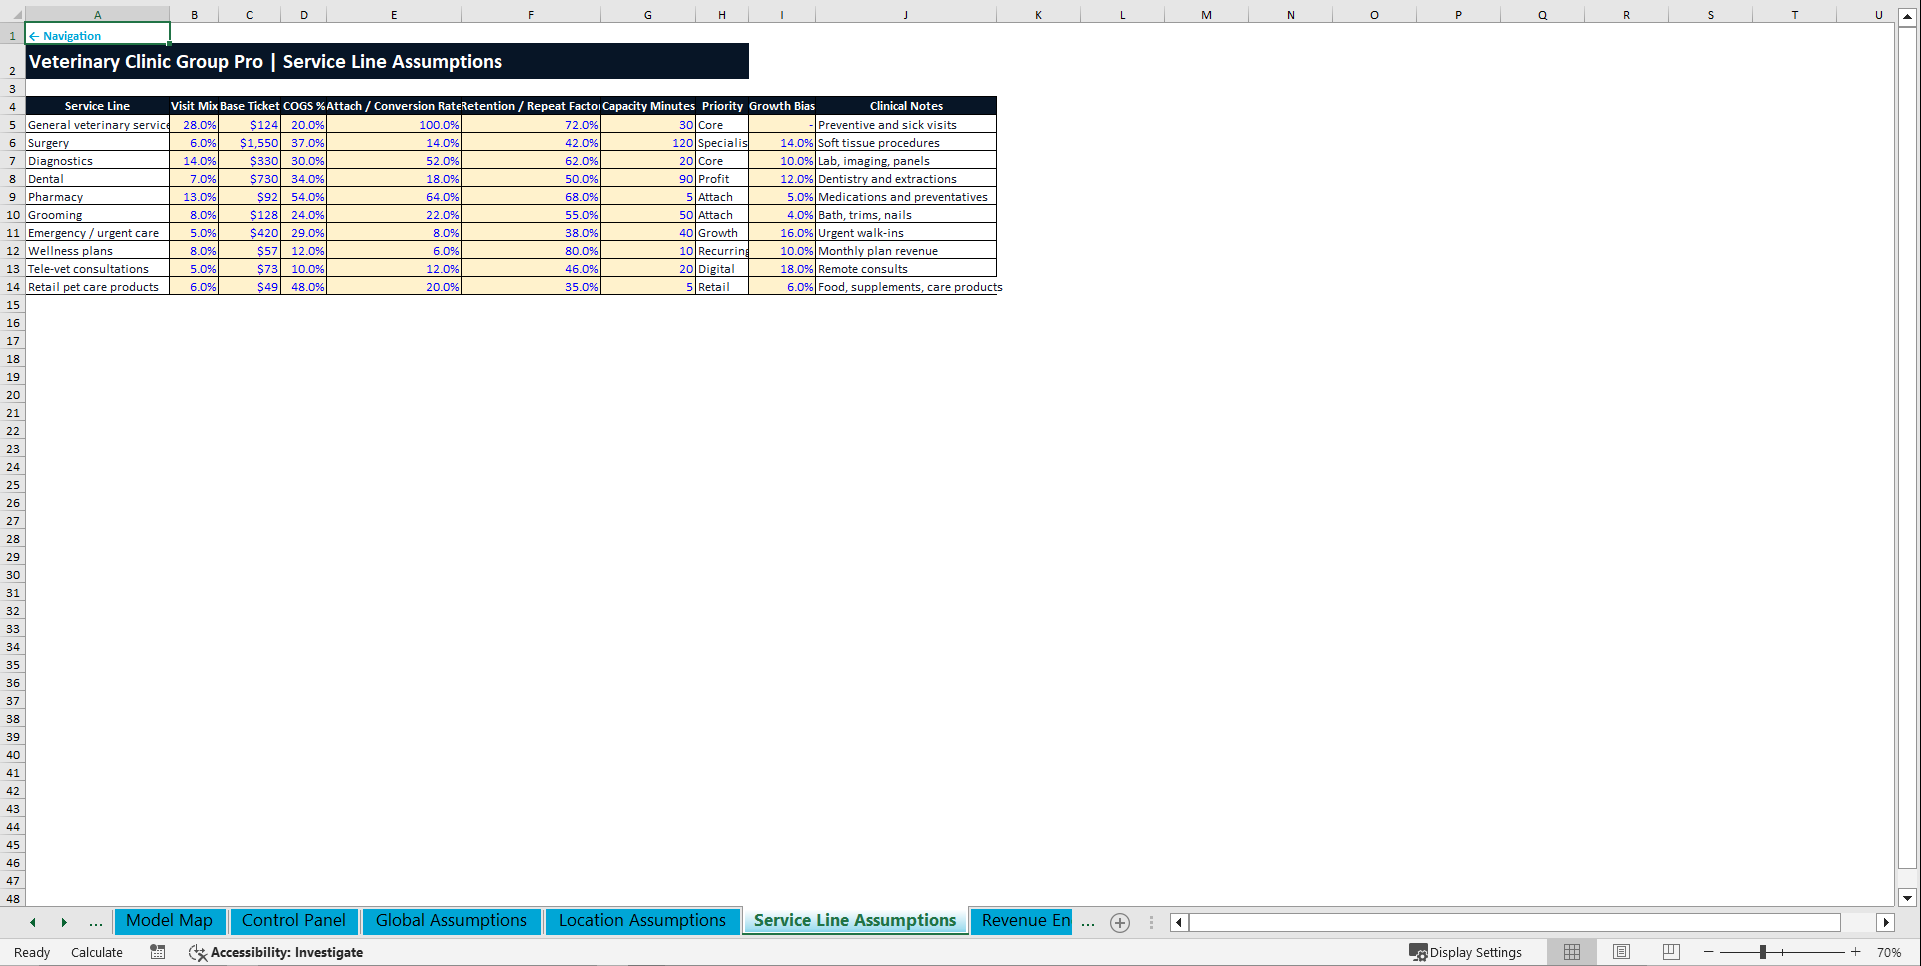Click horizontal scrollbar right arrow

[1886, 923]
